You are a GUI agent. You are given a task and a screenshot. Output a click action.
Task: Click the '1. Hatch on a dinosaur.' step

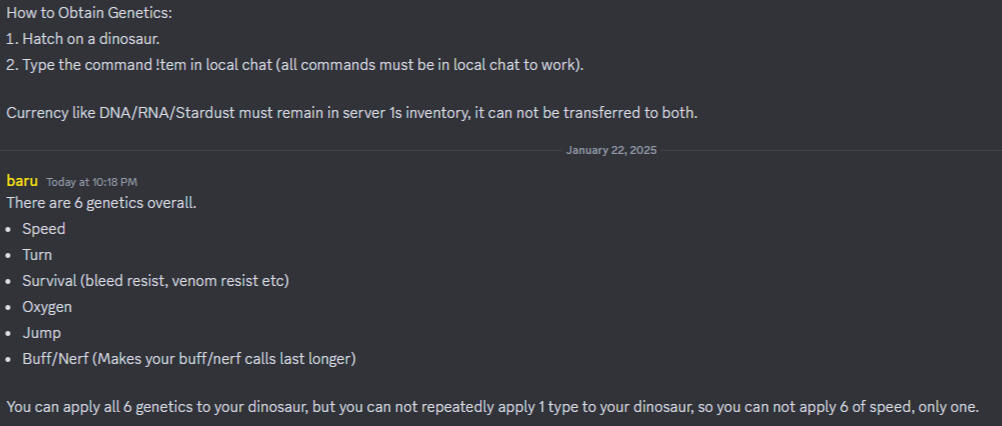pyautogui.click(x=83, y=39)
